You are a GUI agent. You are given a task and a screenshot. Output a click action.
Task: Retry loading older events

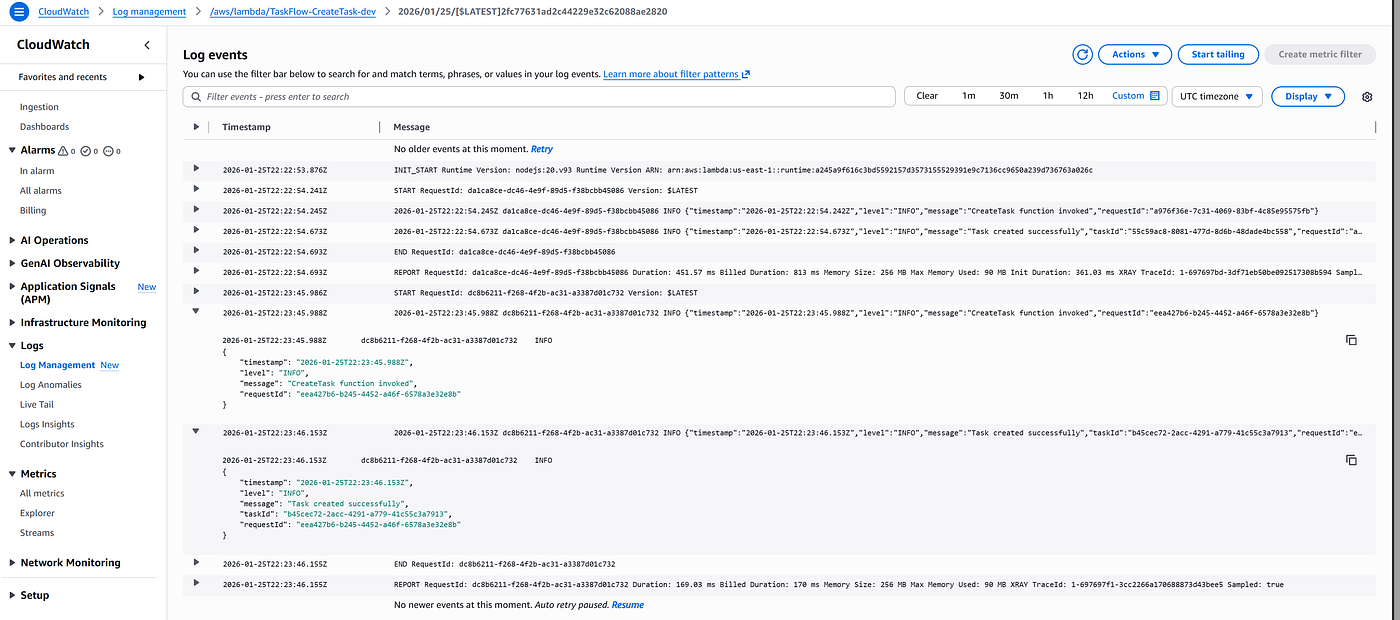point(541,149)
